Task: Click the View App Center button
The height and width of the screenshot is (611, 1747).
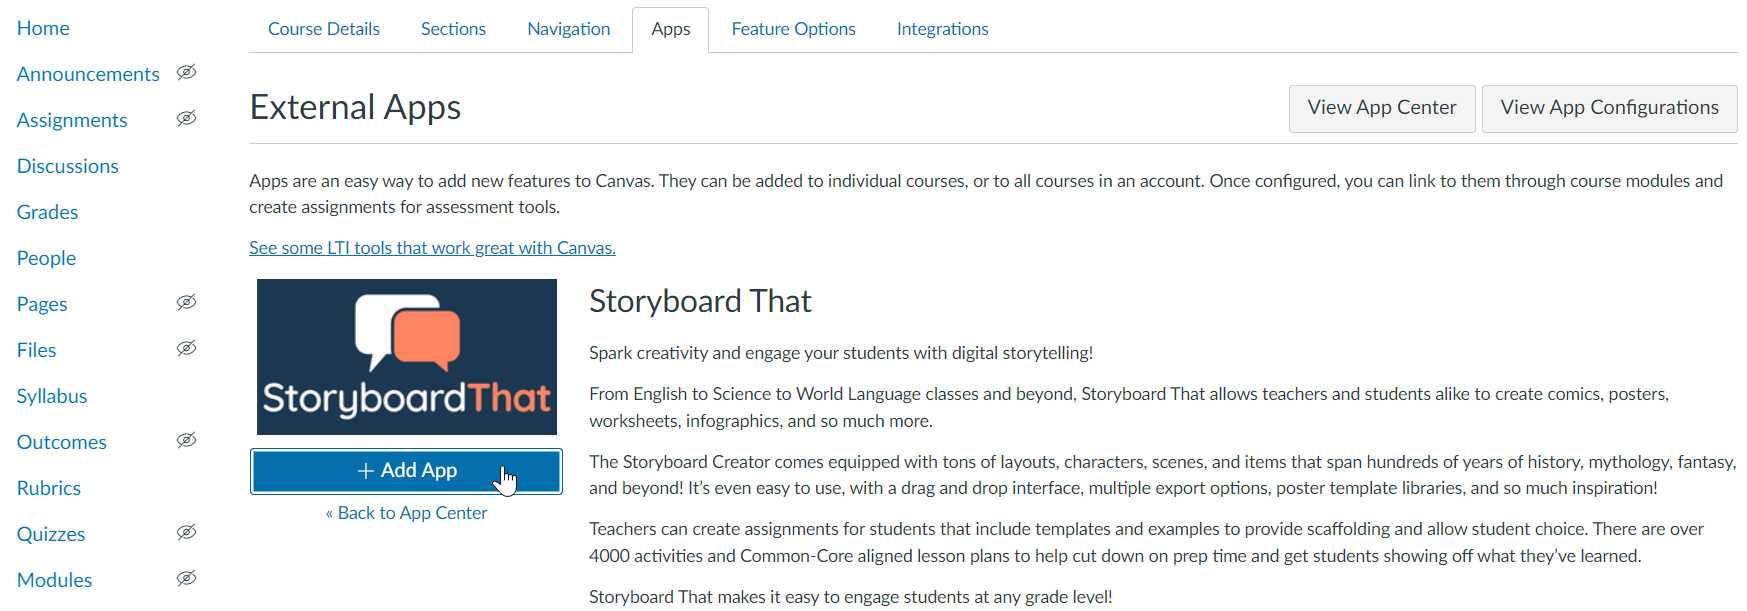Action: (x=1382, y=108)
